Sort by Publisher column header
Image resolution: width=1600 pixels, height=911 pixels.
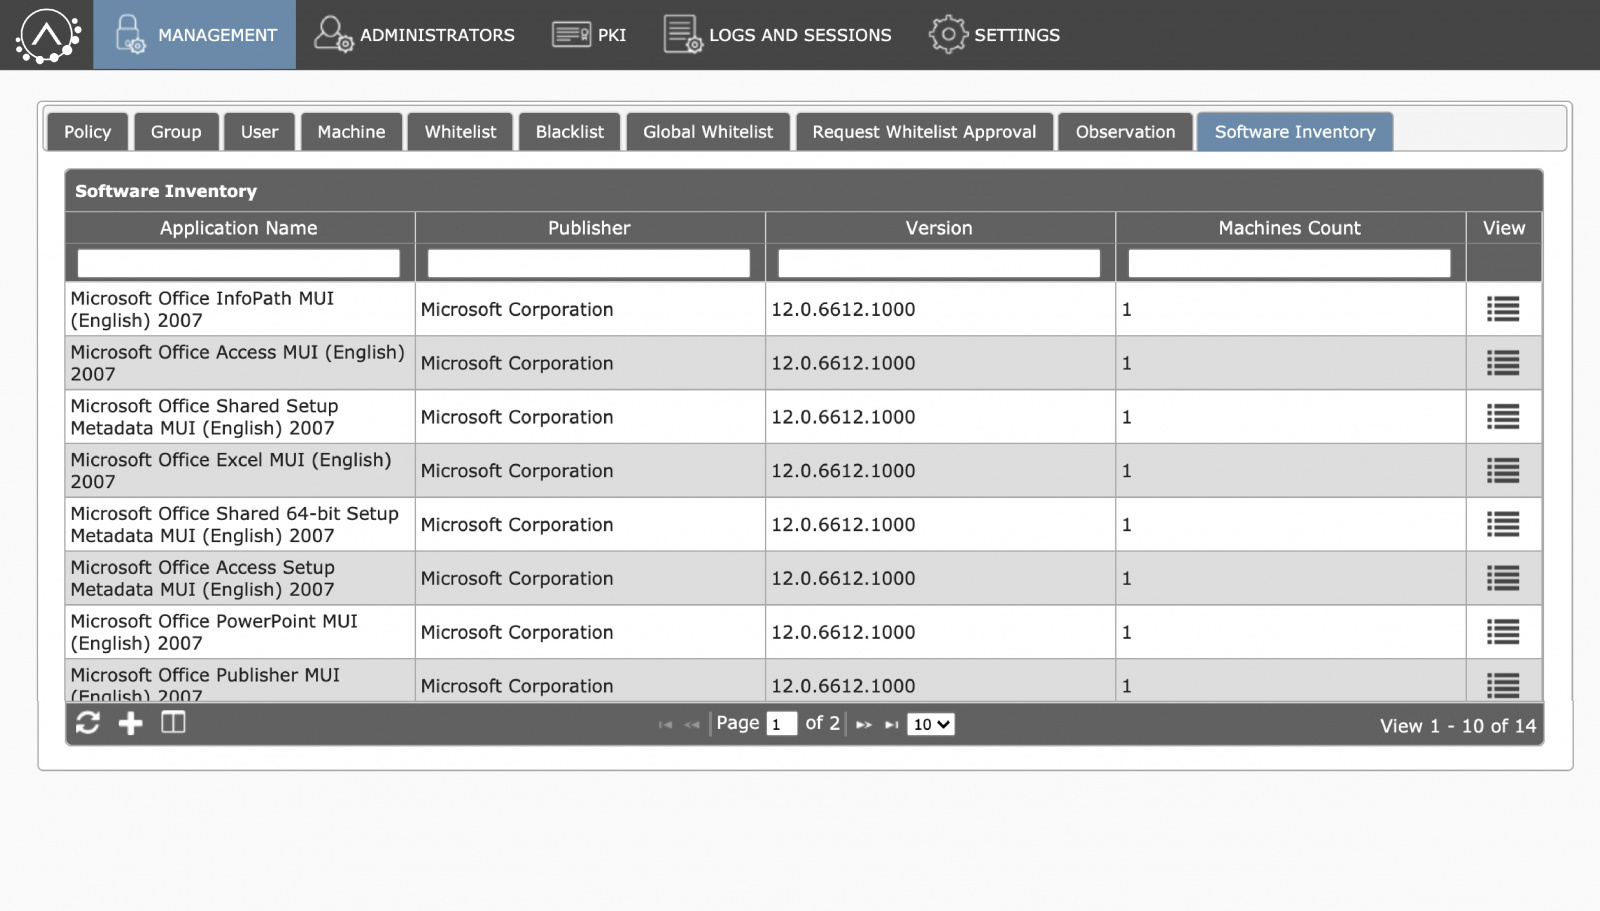click(589, 228)
